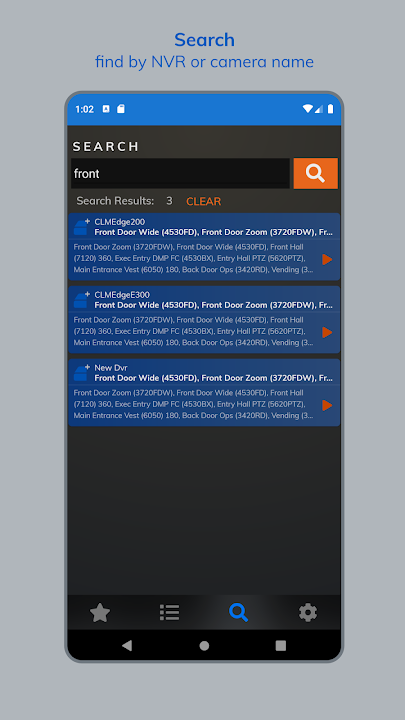Viewport: 405px width, 720px height.
Task: Click NVR icon beside CLMEdgeE300
Action: (x=82, y=300)
